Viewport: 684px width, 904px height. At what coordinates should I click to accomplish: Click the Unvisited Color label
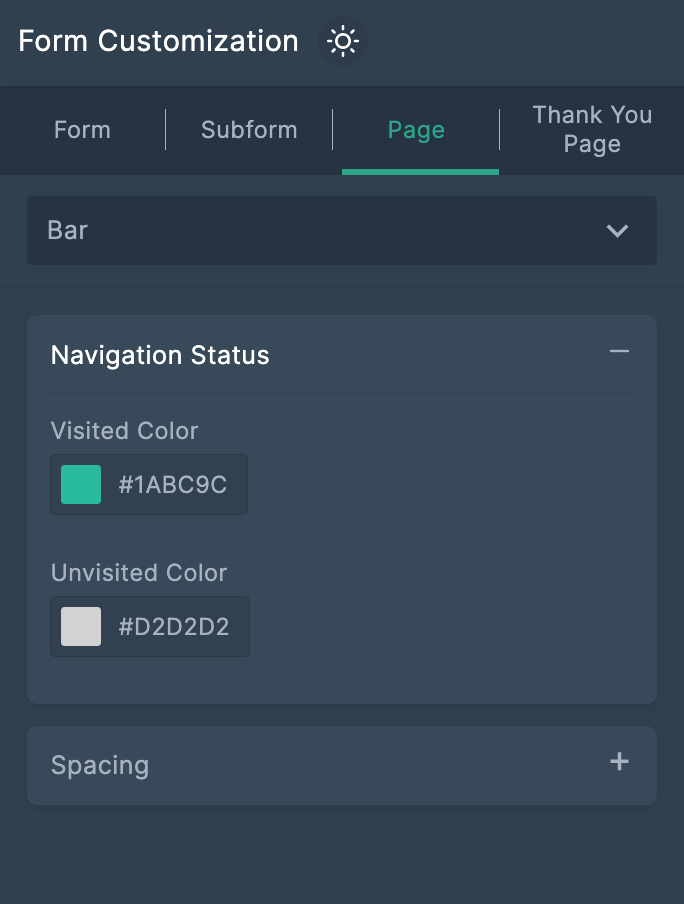(139, 573)
